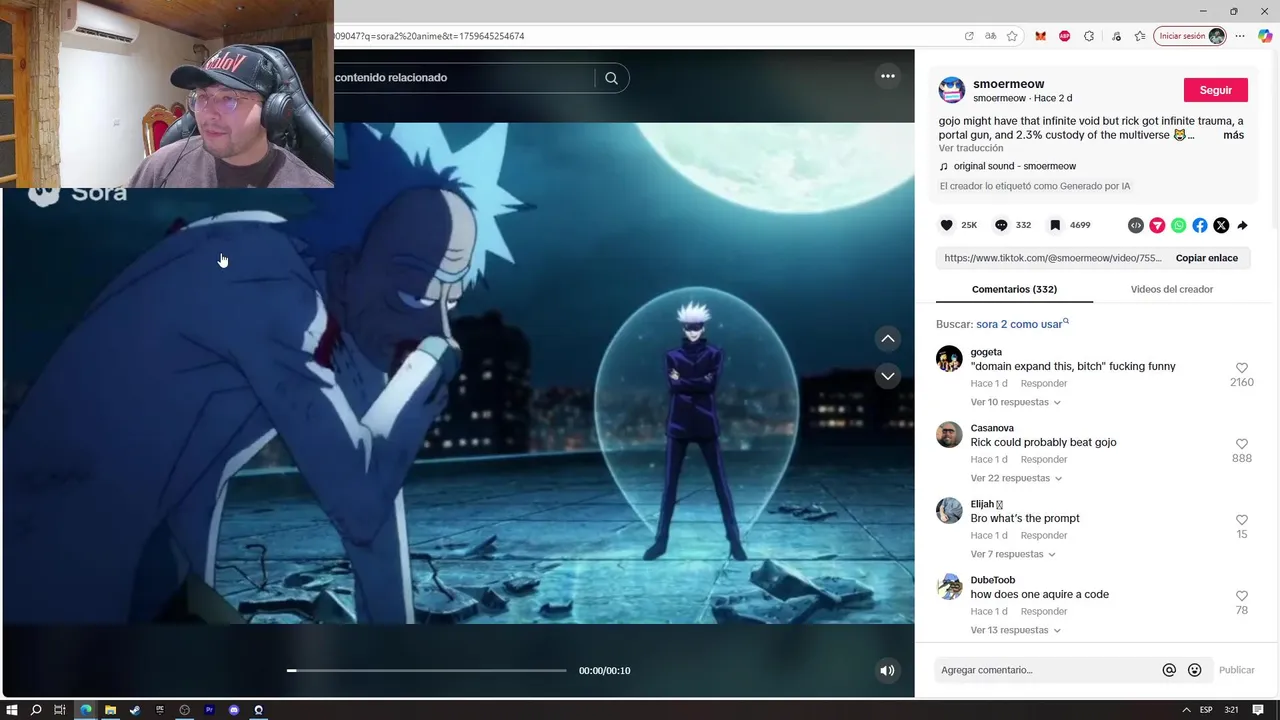This screenshot has height=720, width=1280.
Task: Click the embed code share icon
Action: pos(1135,226)
